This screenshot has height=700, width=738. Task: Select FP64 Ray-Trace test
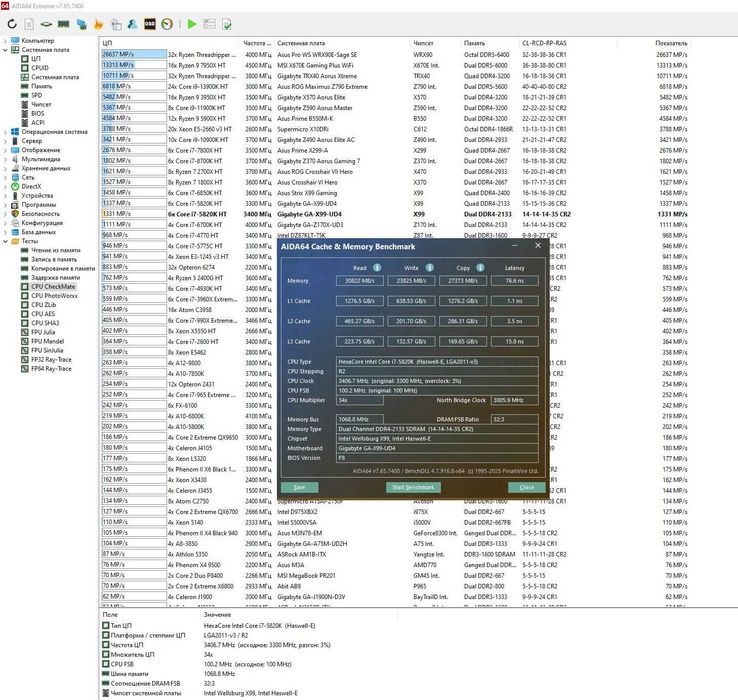tap(51, 369)
